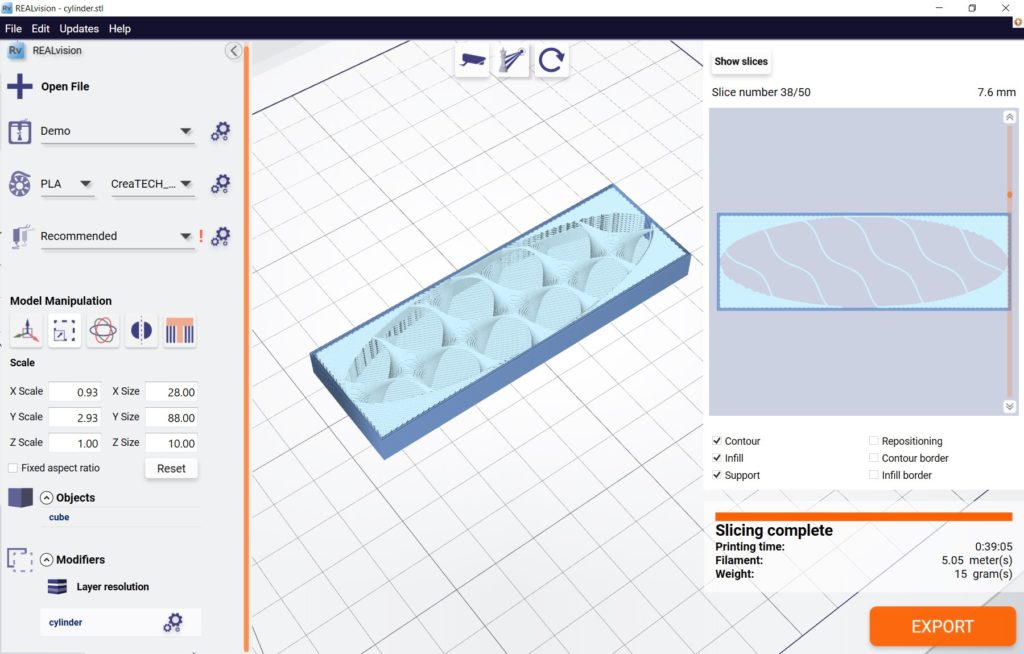
Task: Select the Move model manipulation tool
Action: pos(26,331)
